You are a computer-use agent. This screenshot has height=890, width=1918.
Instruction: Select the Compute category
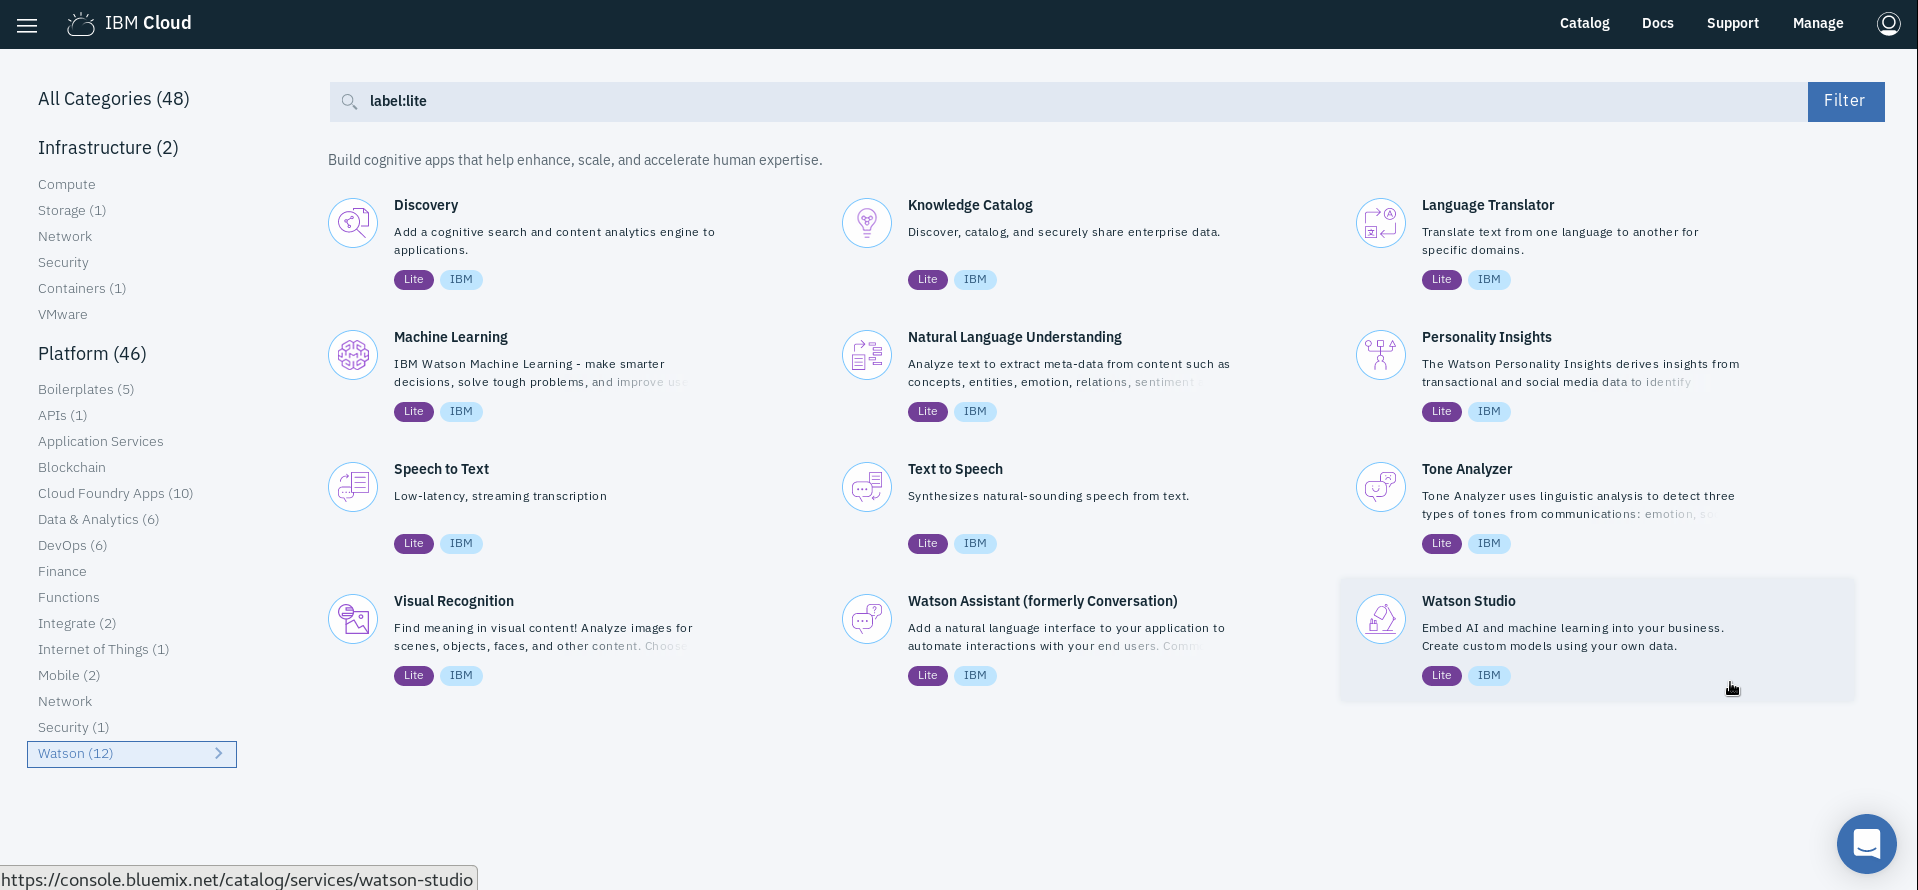point(67,185)
